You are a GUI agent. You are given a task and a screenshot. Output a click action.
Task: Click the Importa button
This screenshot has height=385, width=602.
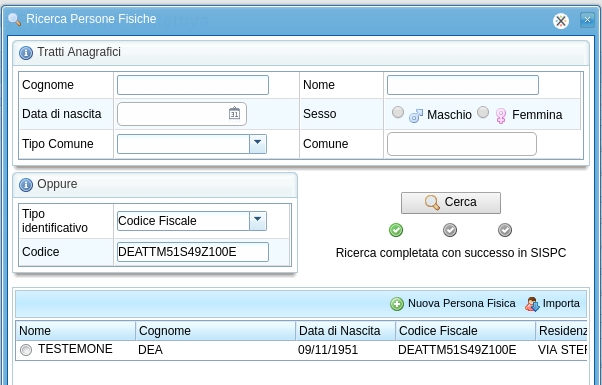[552, 304]
